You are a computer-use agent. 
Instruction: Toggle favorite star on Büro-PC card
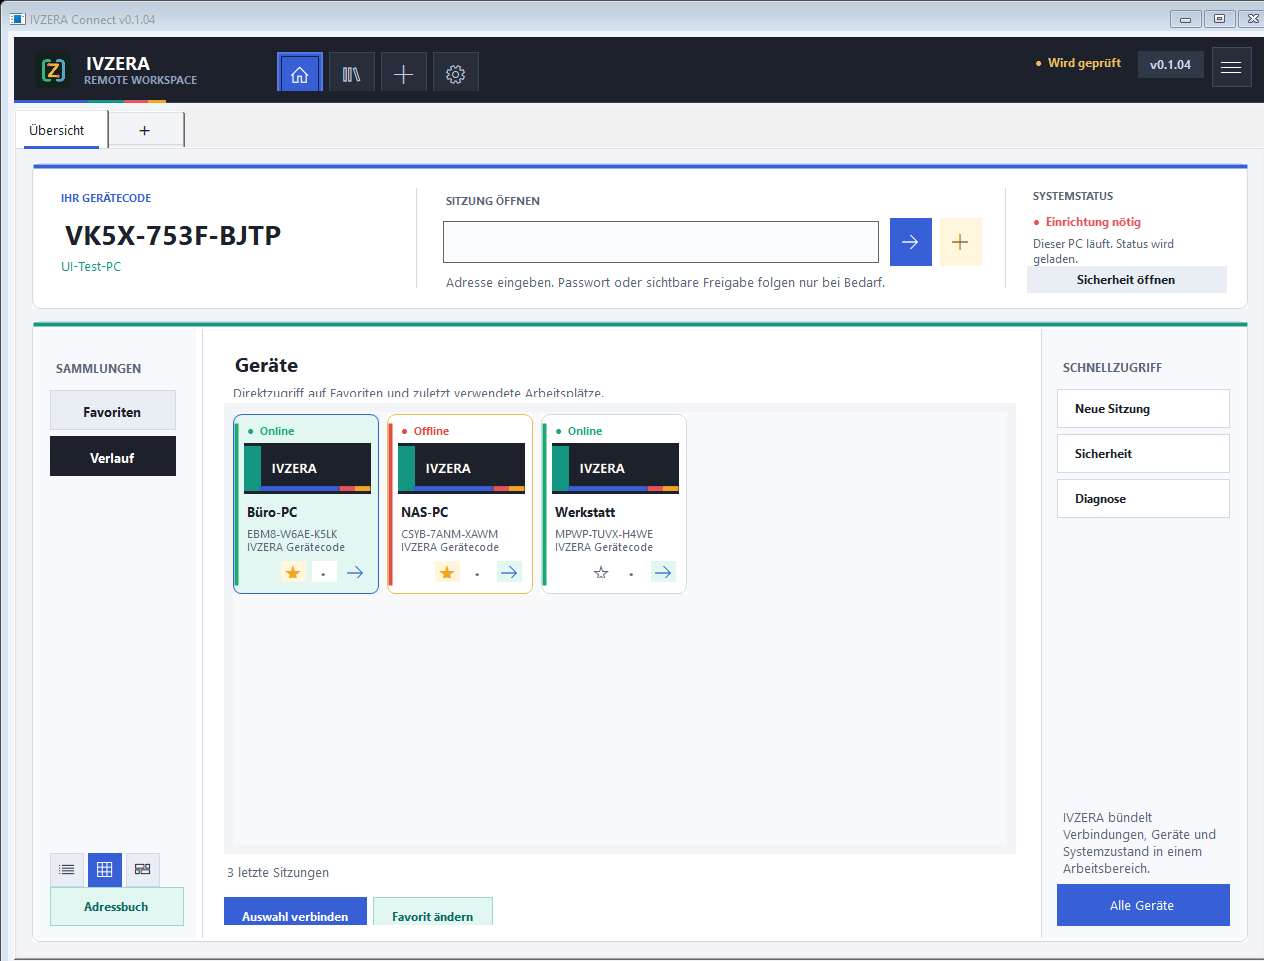coord(293,572)
